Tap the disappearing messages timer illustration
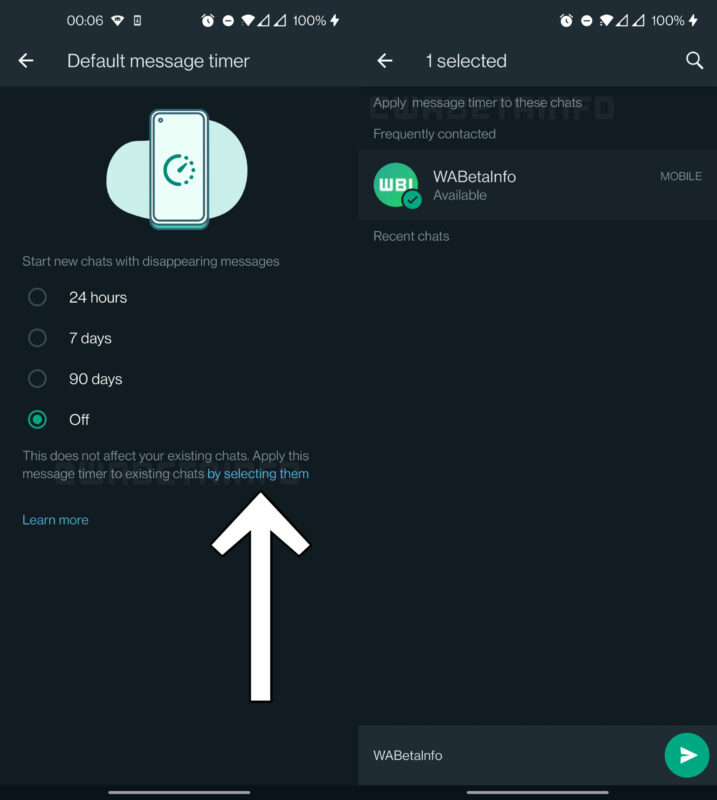Image resolution: width=717 pixels, height=800 pixels. pos(178,170)
